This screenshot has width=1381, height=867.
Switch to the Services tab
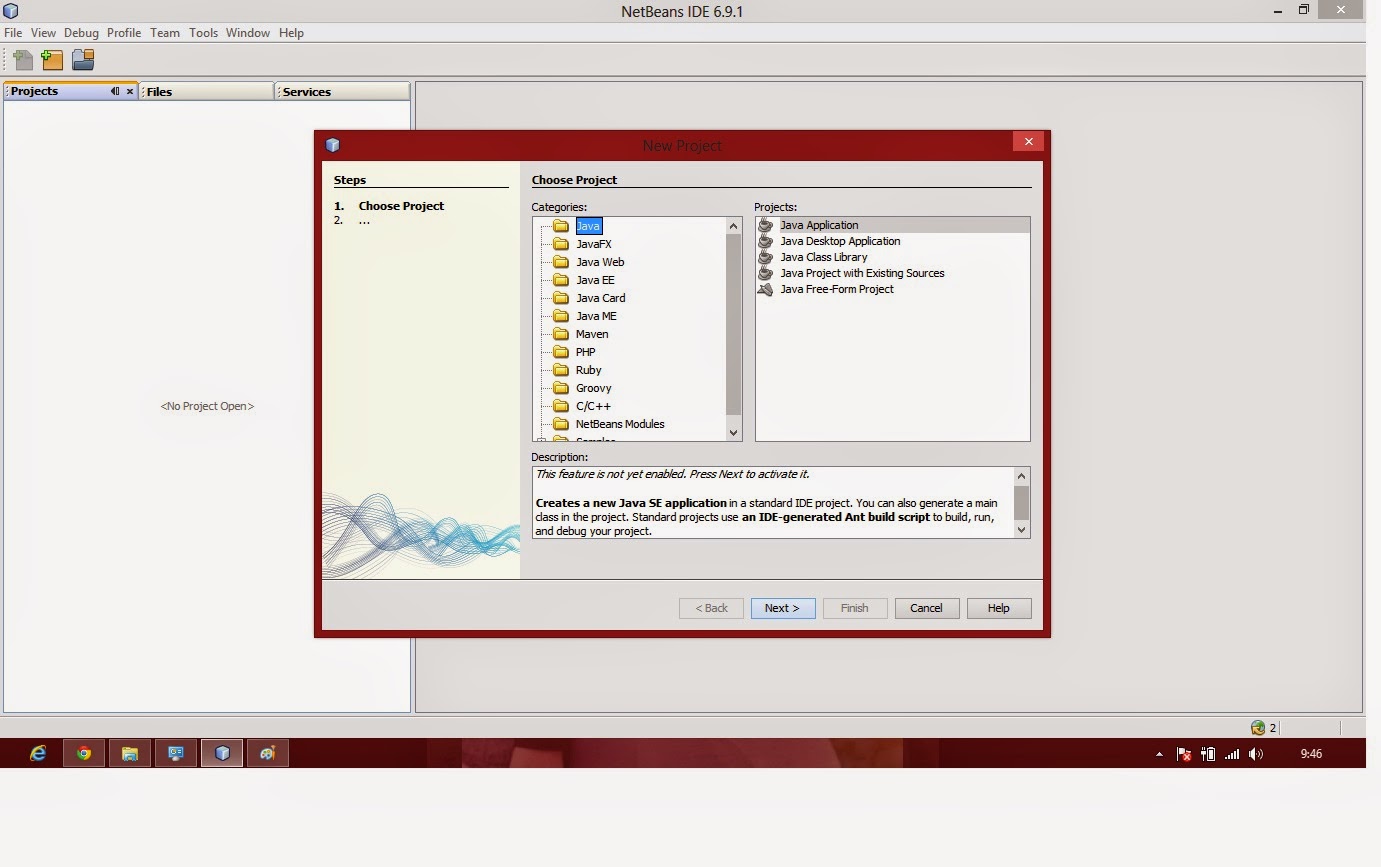tap(343, 91)
